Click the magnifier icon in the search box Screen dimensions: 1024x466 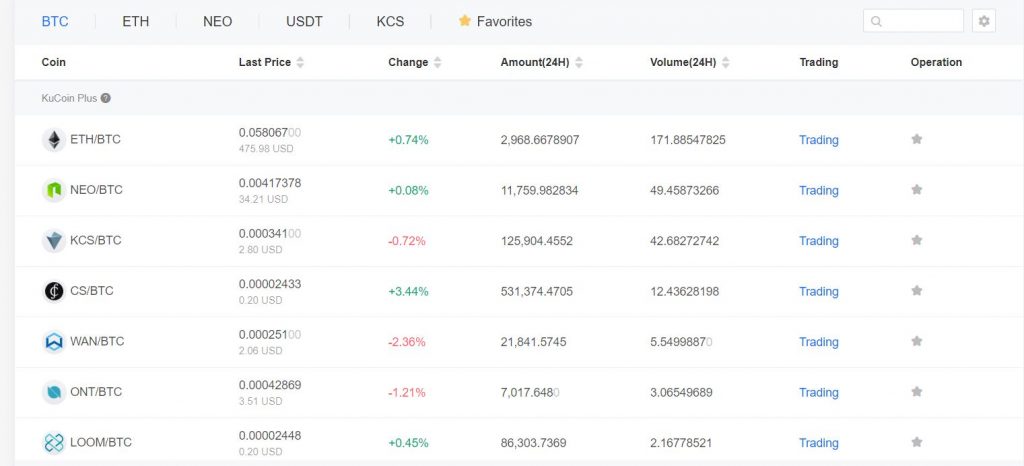[x=876, y=22]
